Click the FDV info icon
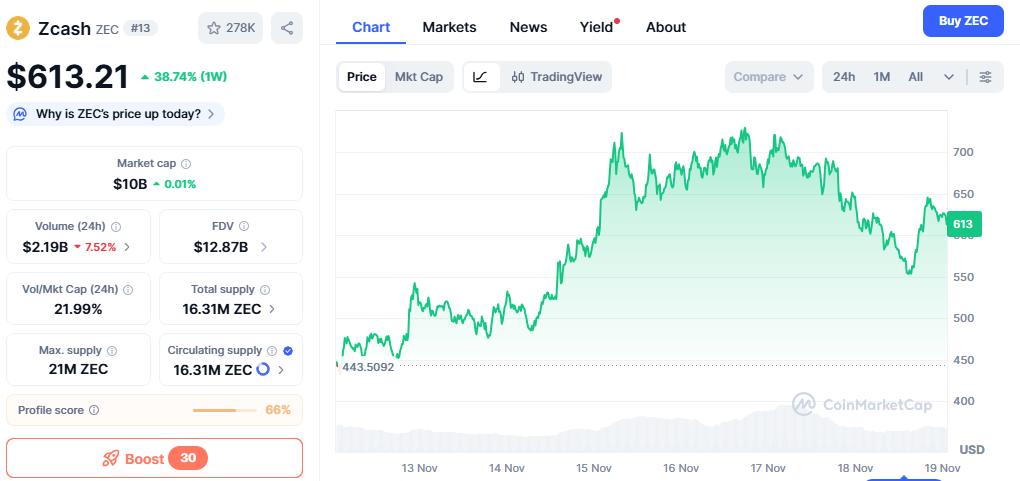This screenshot has height=481, width=1020. 244,227
